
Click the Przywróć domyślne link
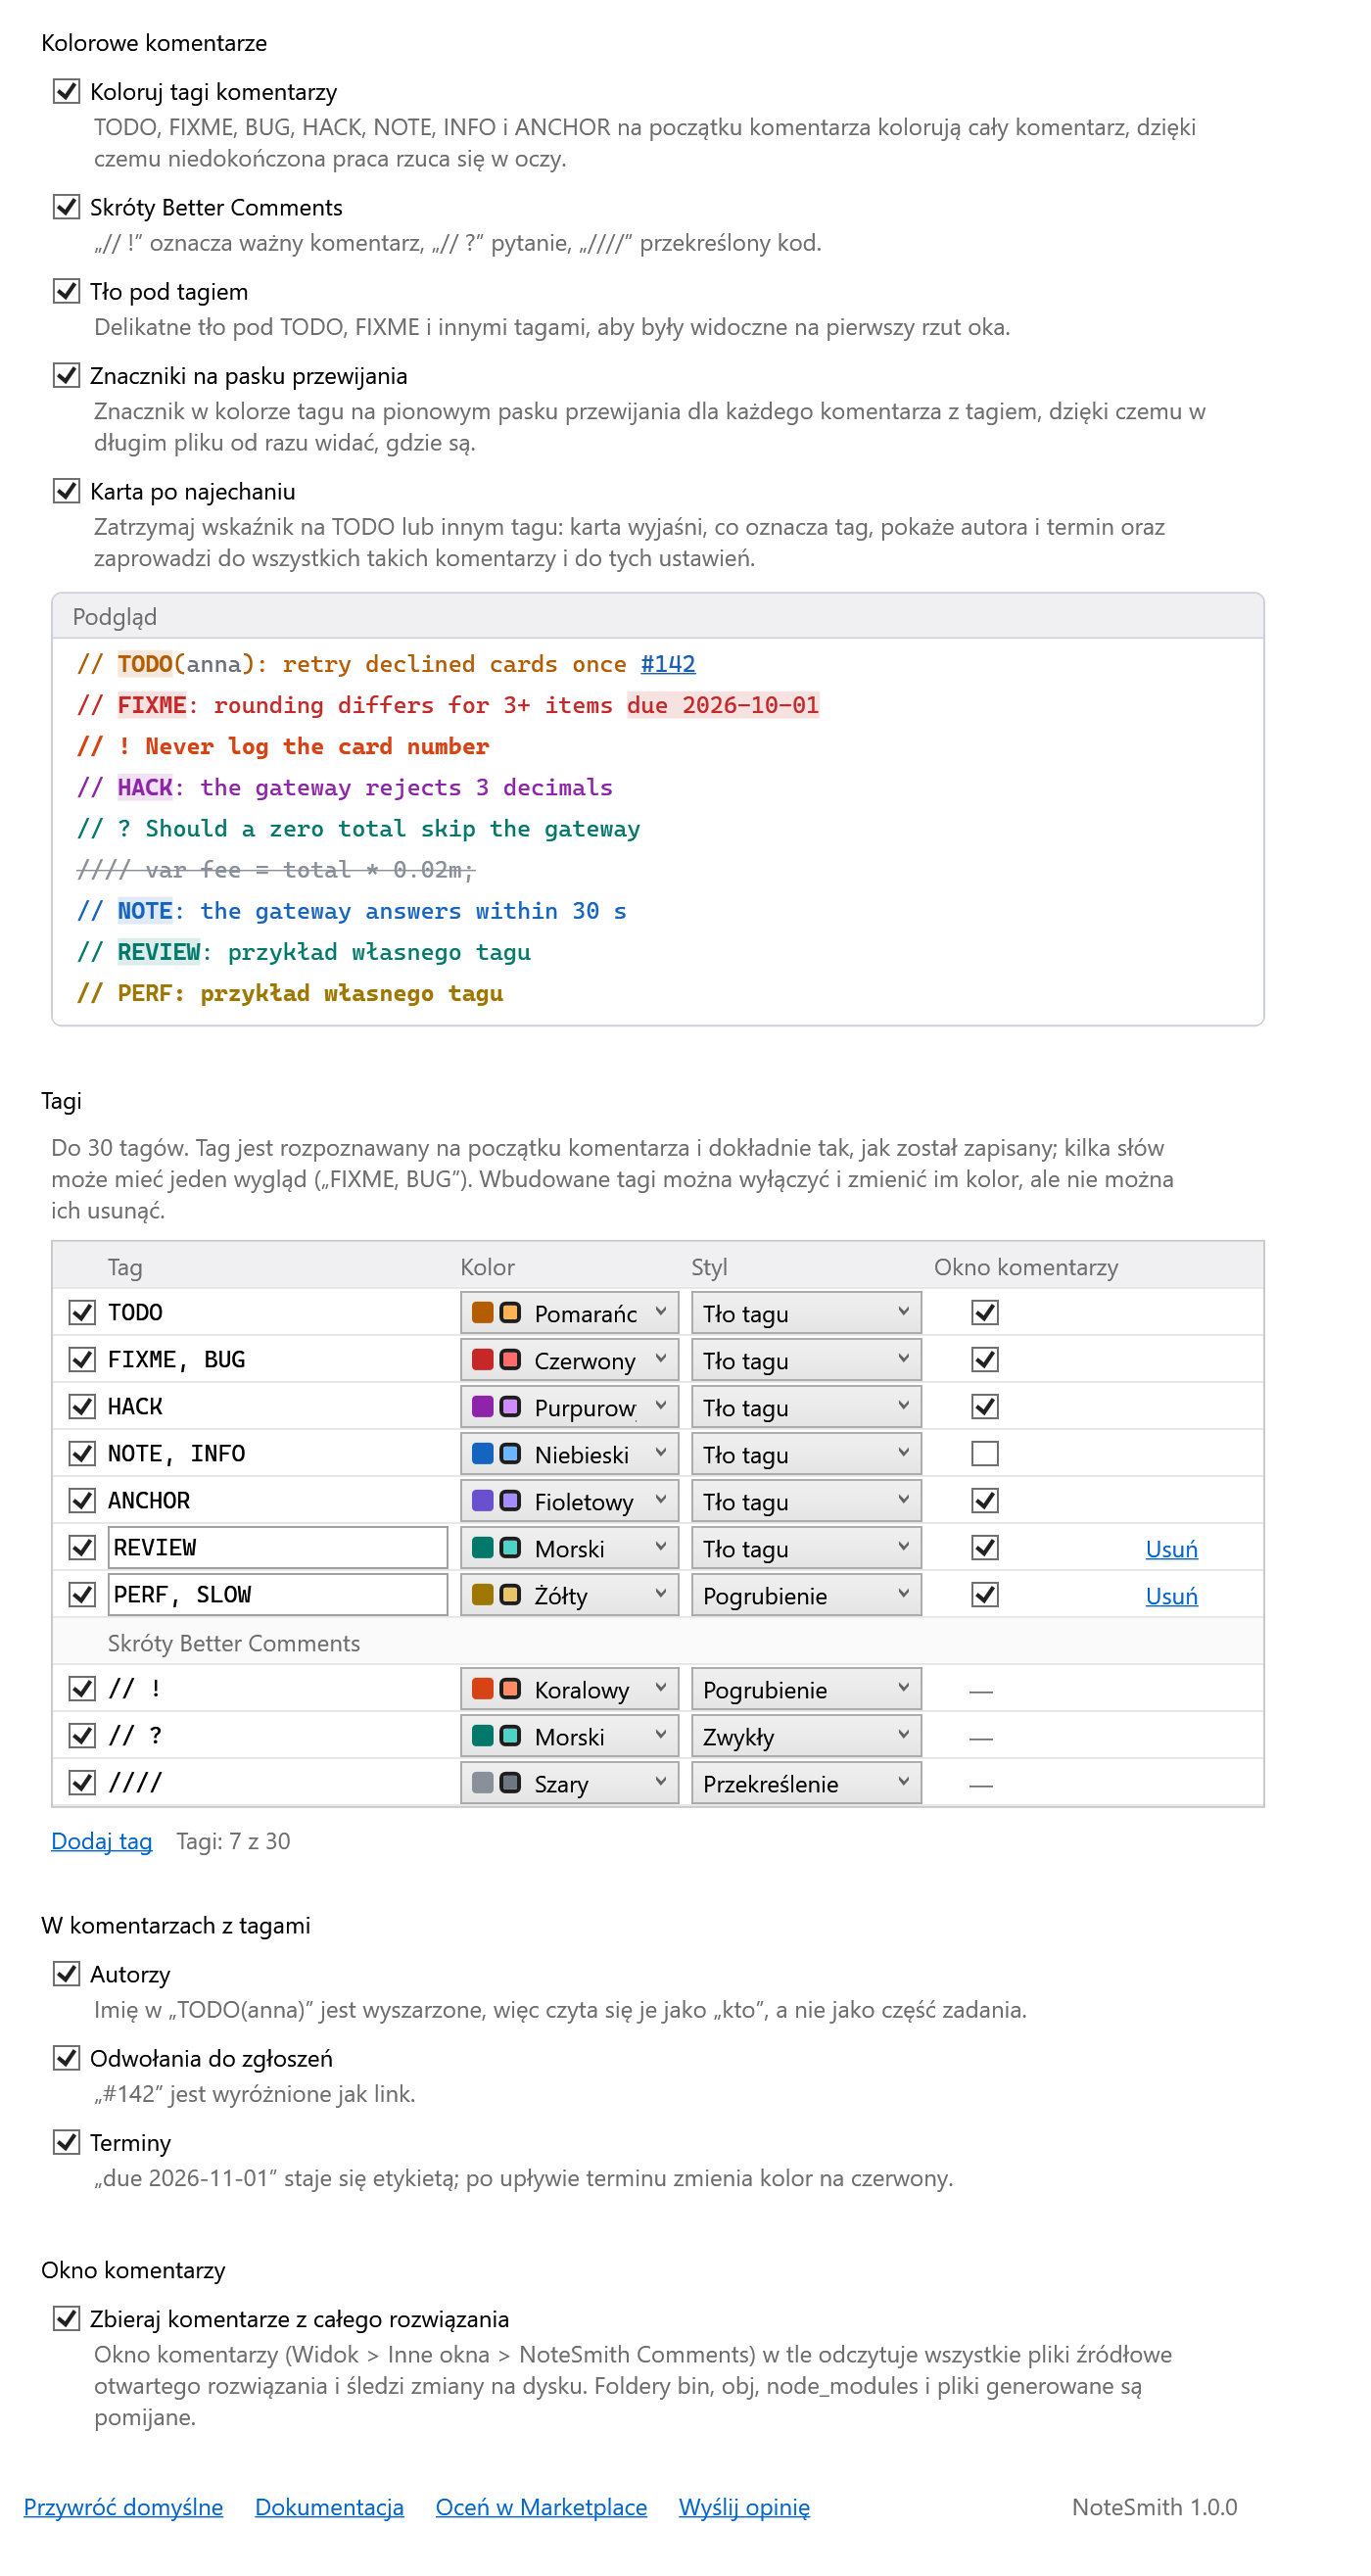tap(124, 2506)
